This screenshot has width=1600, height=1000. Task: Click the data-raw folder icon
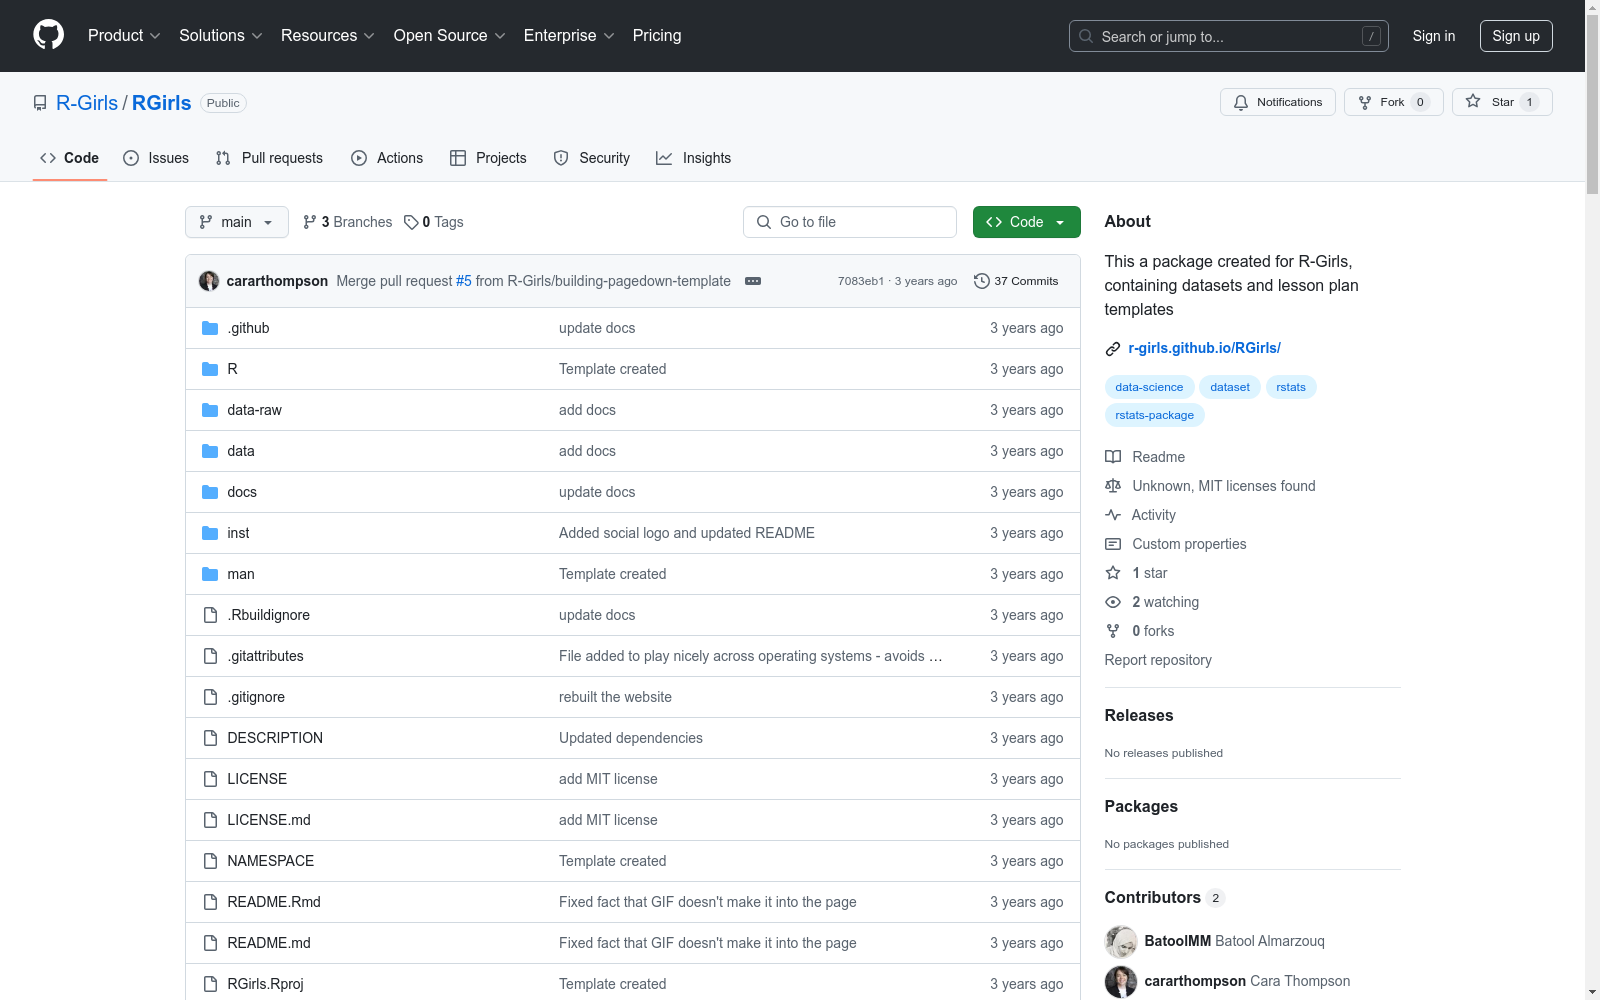[210, 410]
